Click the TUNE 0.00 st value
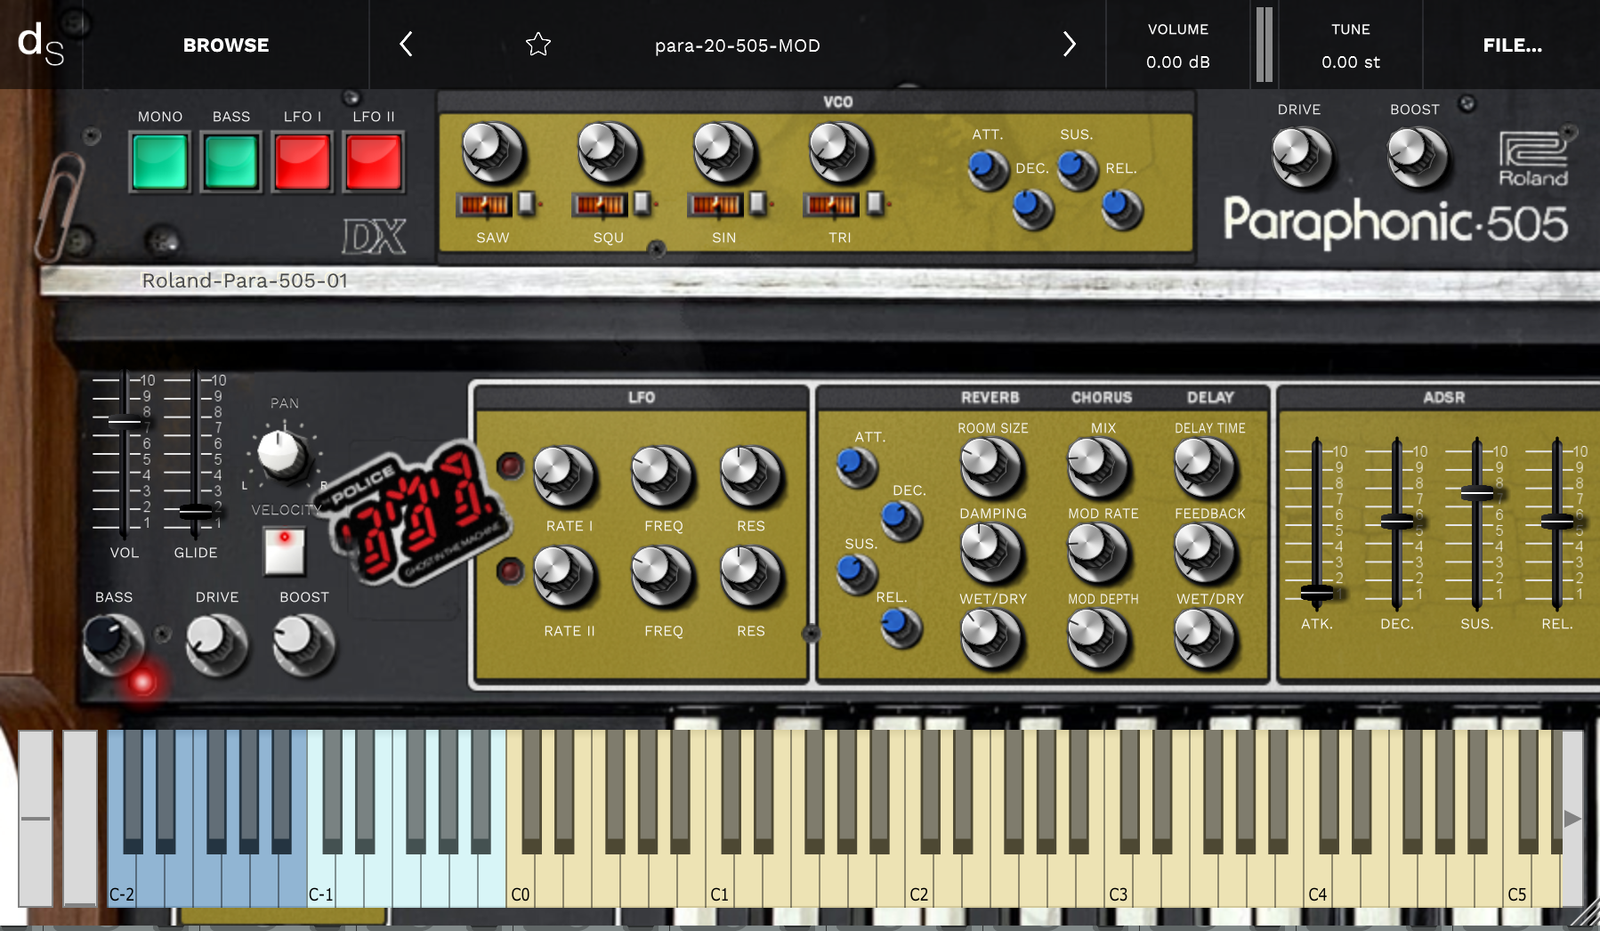 pos(1350,62)
